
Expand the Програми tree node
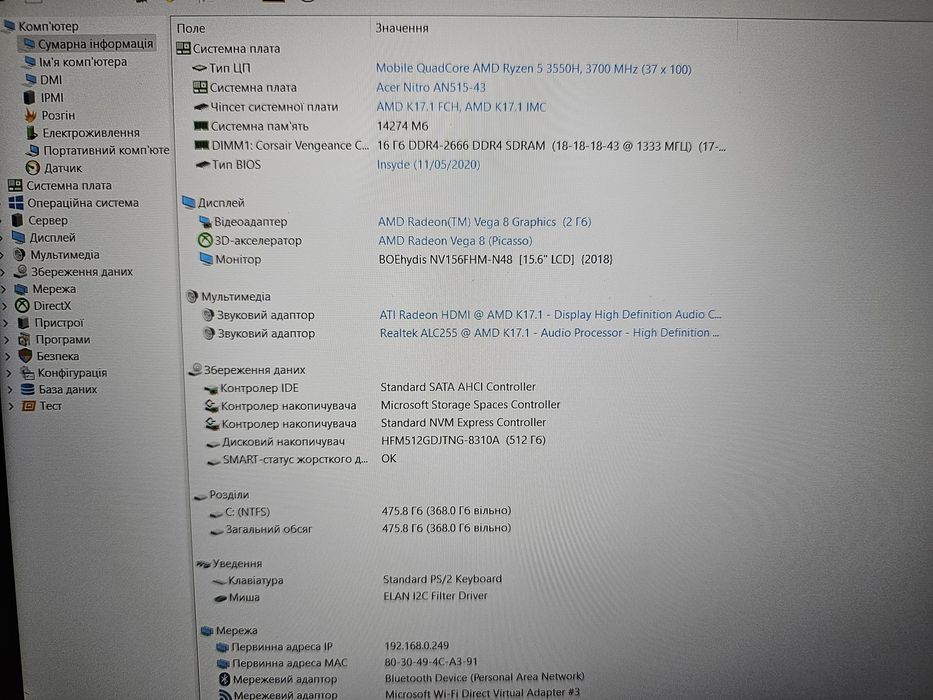pyautogui.click(x=8, y=340)
